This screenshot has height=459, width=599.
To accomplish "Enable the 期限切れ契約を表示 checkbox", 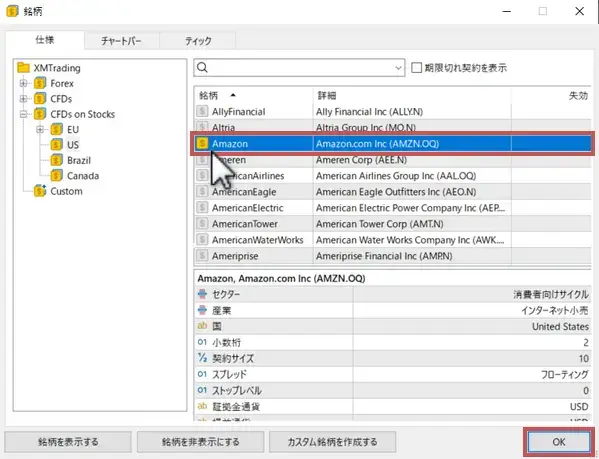I will pyautogui.click(x=416, y=68).
